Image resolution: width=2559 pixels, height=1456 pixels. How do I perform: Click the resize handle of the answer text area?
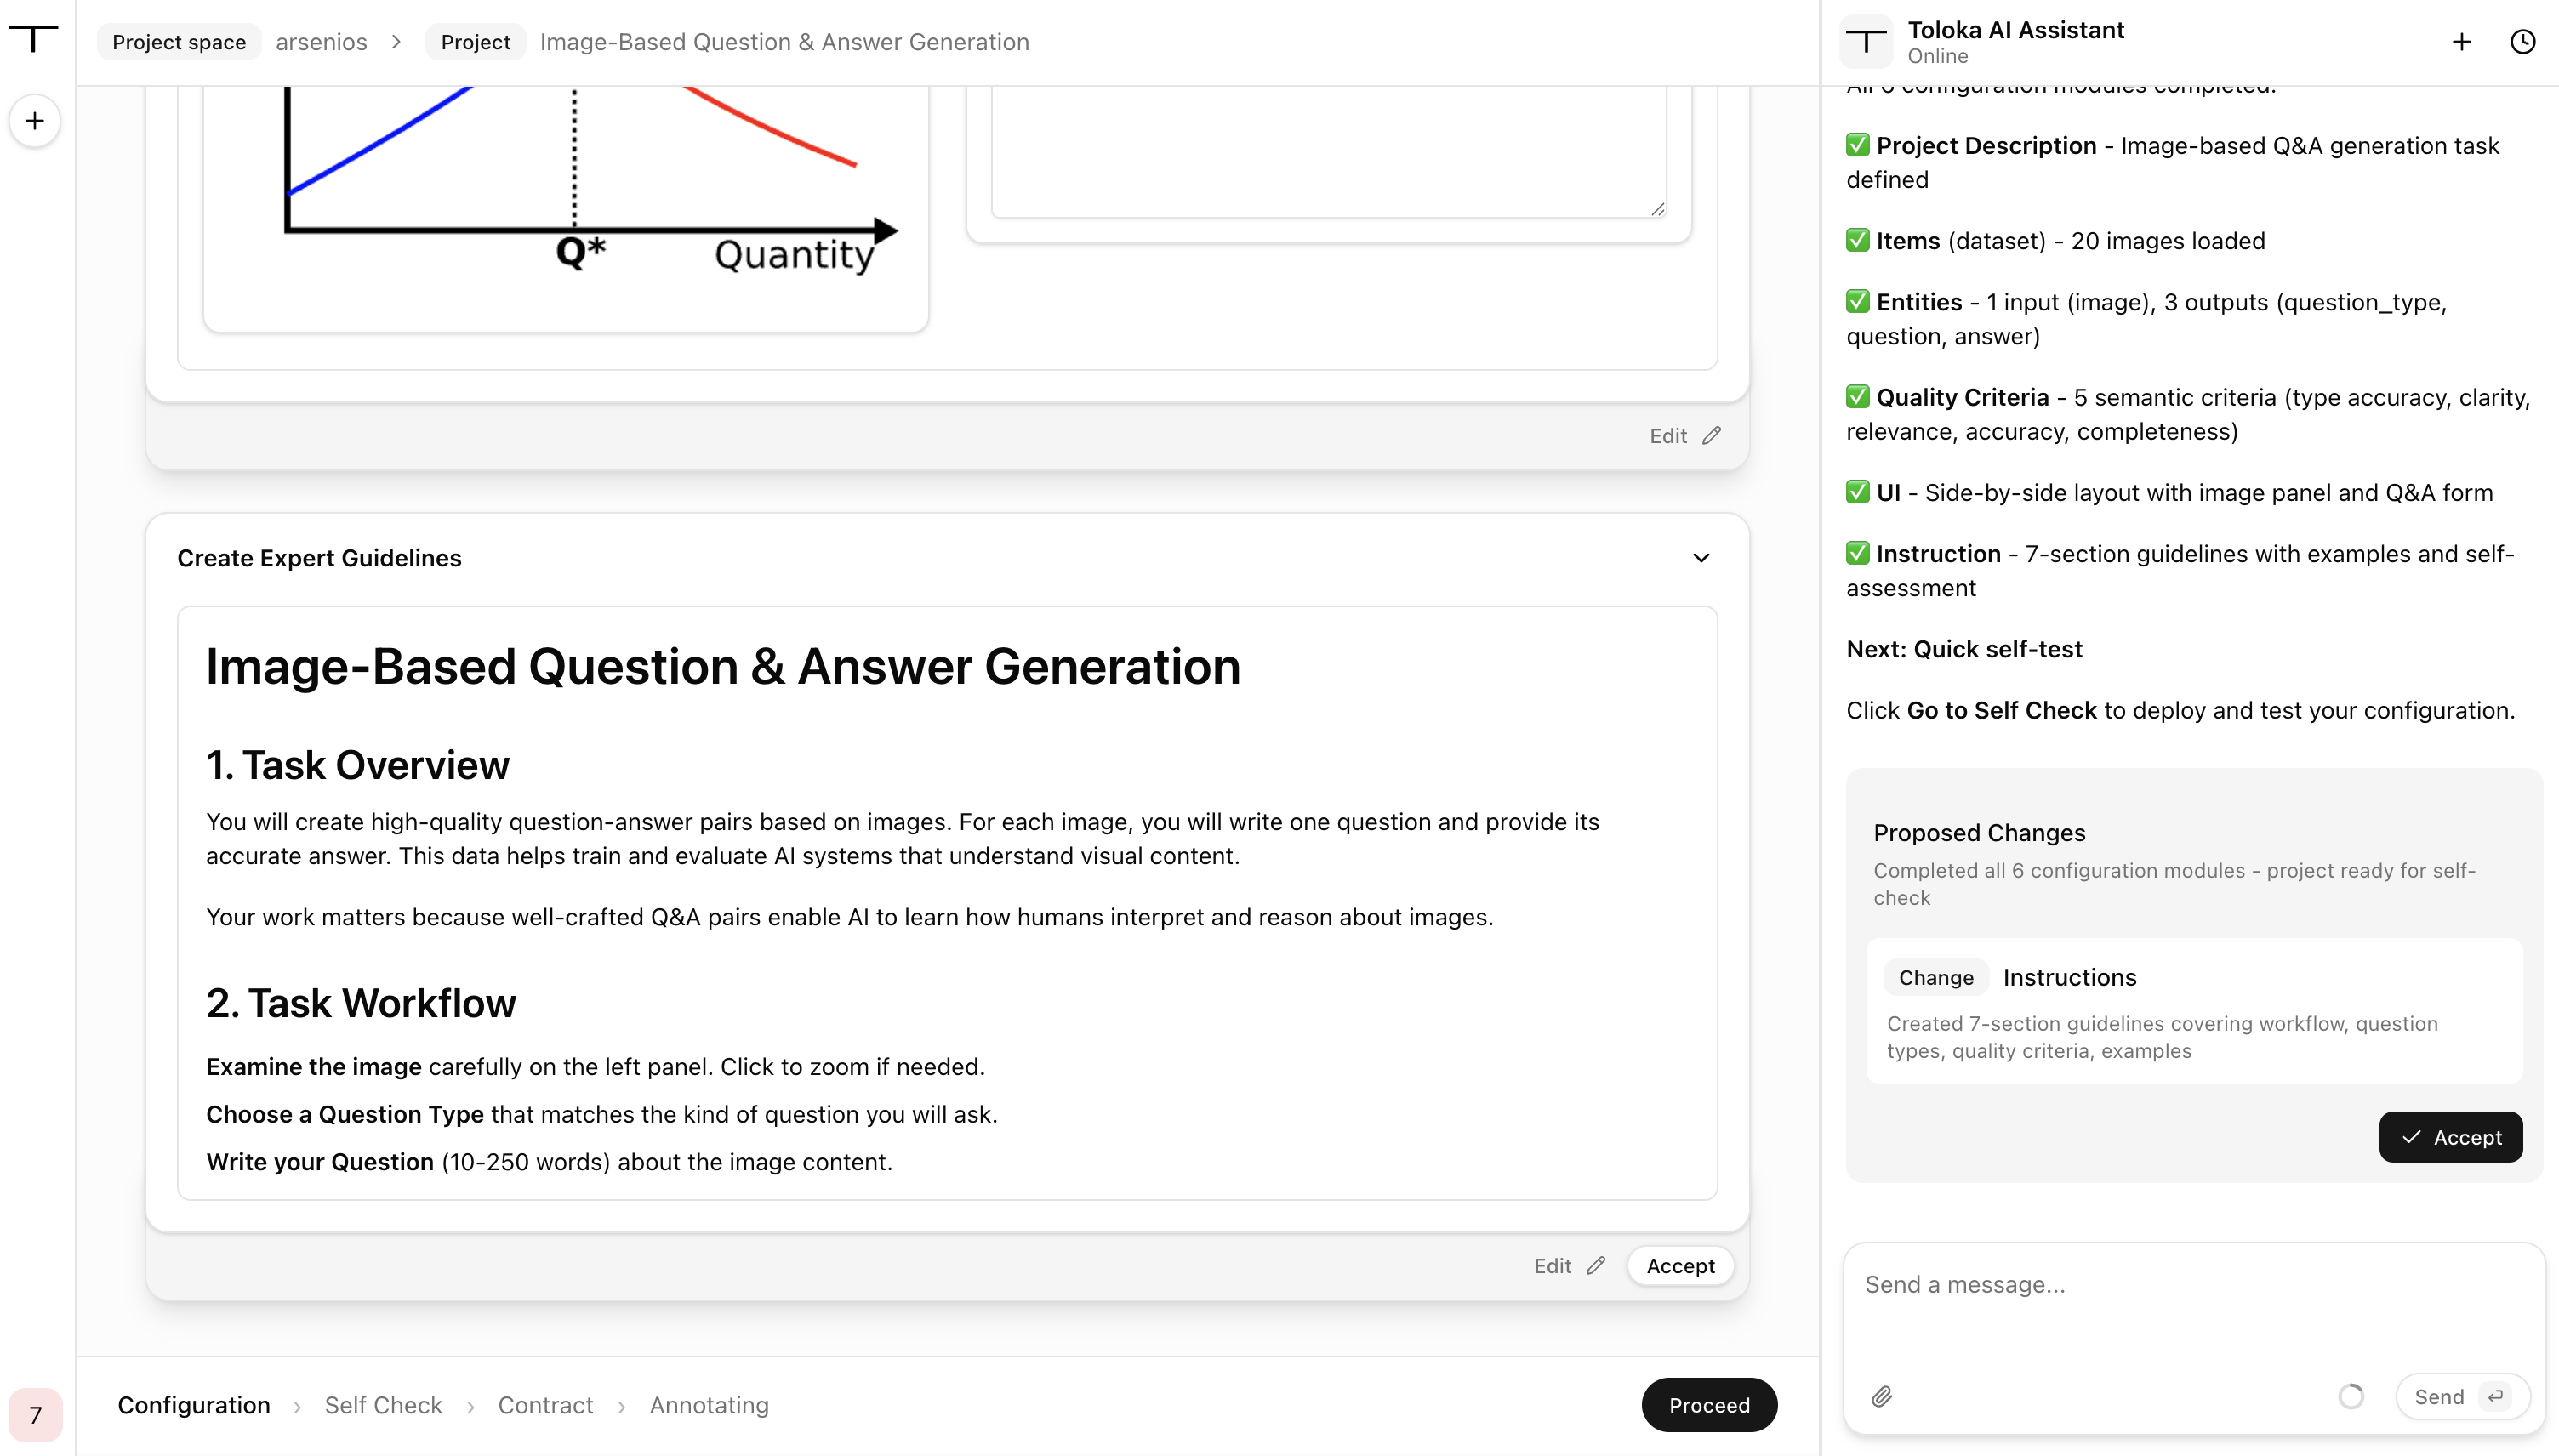[x=1657, y=208]
